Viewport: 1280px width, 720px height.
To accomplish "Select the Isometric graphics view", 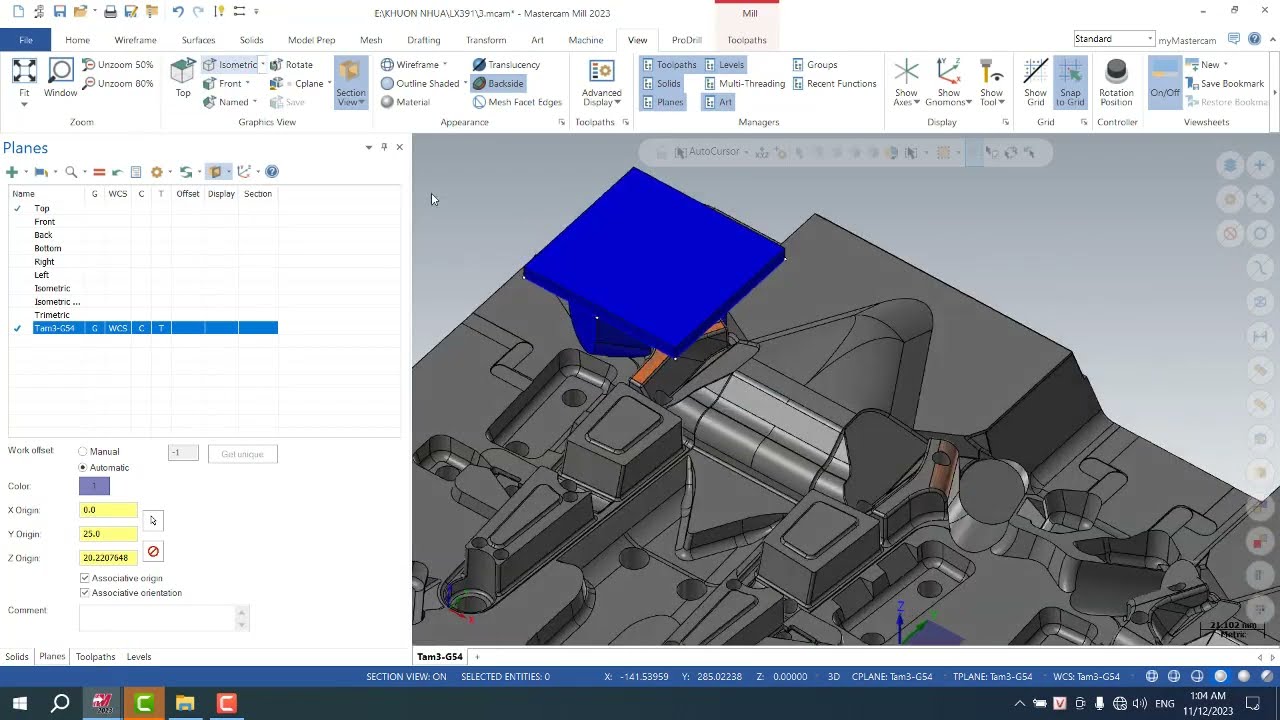I will pos(231,65).
